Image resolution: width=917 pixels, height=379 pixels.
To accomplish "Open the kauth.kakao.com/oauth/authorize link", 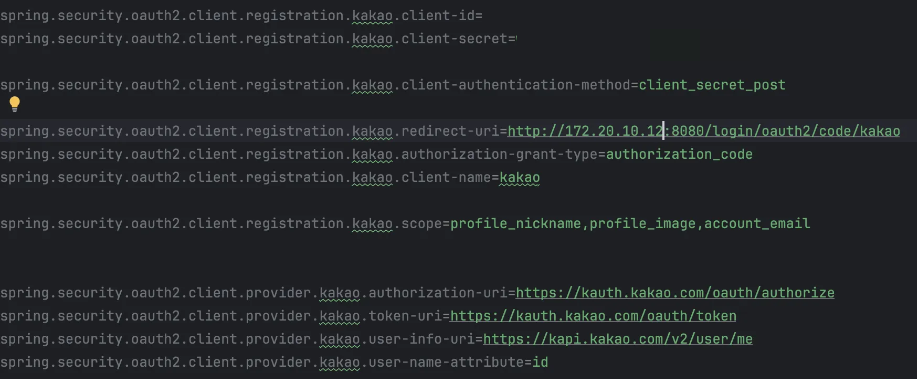I will click(675, 293).
